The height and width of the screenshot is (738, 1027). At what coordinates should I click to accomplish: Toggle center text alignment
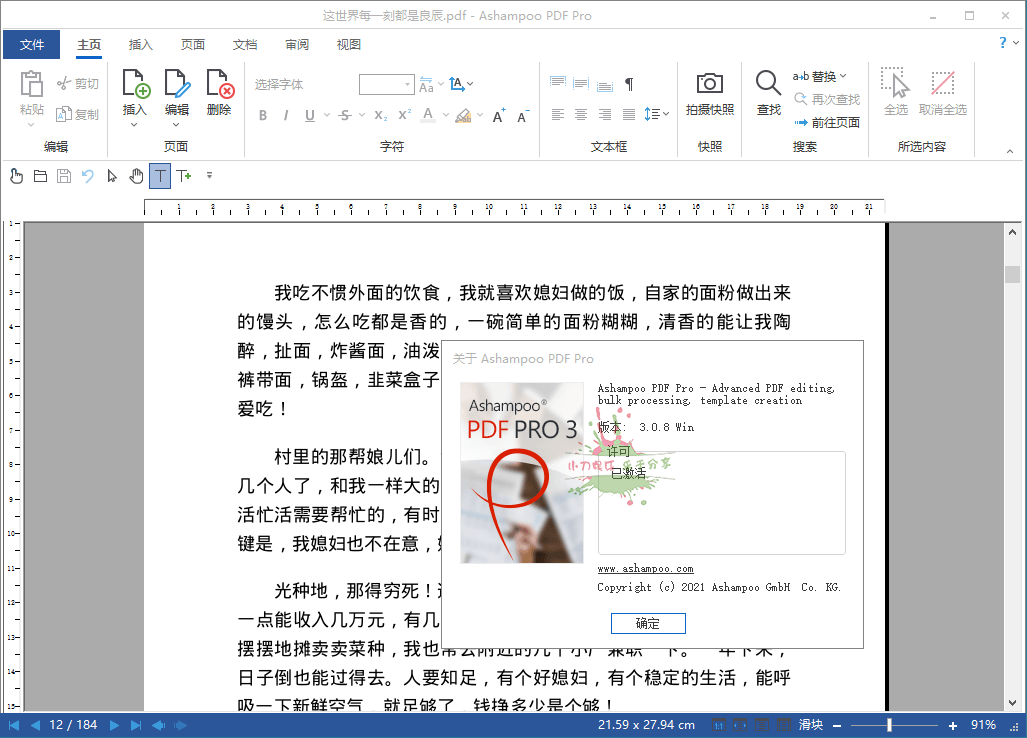pos(581,115)
